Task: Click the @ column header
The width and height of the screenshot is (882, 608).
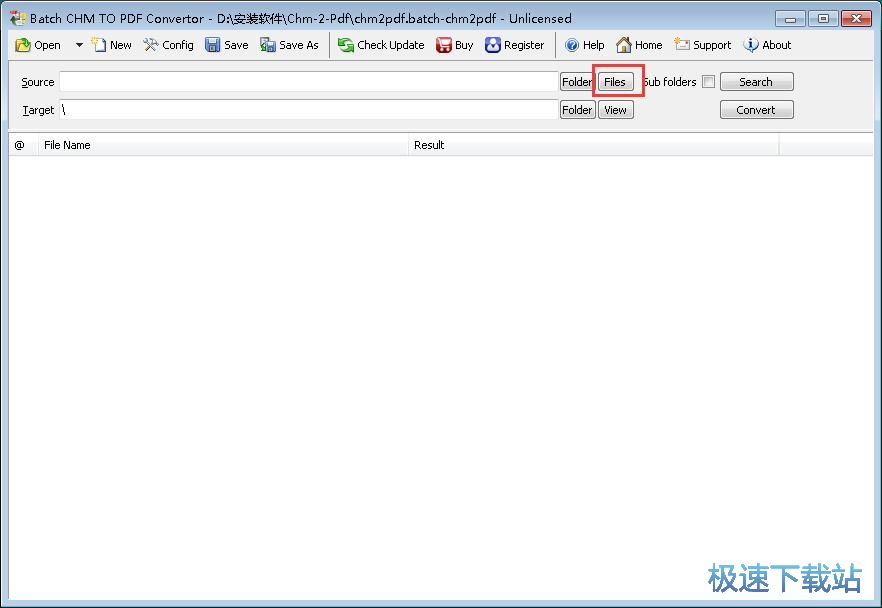Action: click(x=21, y=145)
